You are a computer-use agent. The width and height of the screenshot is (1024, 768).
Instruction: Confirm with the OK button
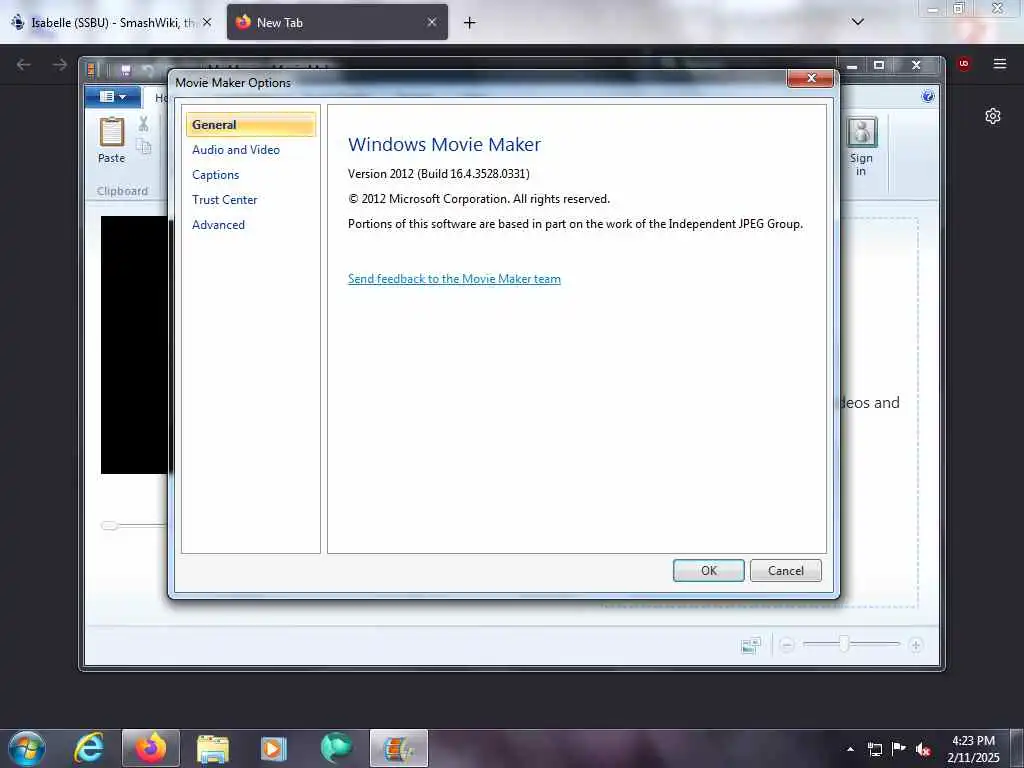click(x=709, y=570)
